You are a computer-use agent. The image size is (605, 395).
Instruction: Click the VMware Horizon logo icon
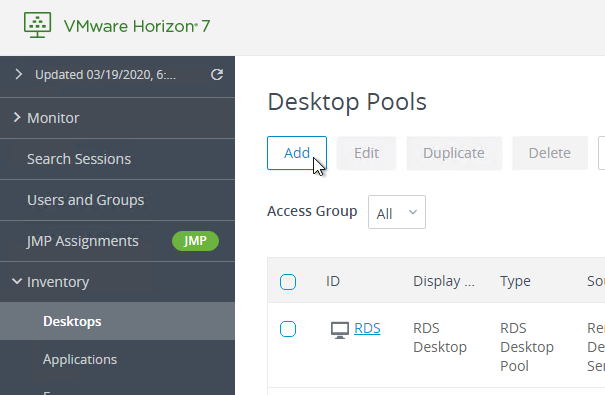pos(37,25)
